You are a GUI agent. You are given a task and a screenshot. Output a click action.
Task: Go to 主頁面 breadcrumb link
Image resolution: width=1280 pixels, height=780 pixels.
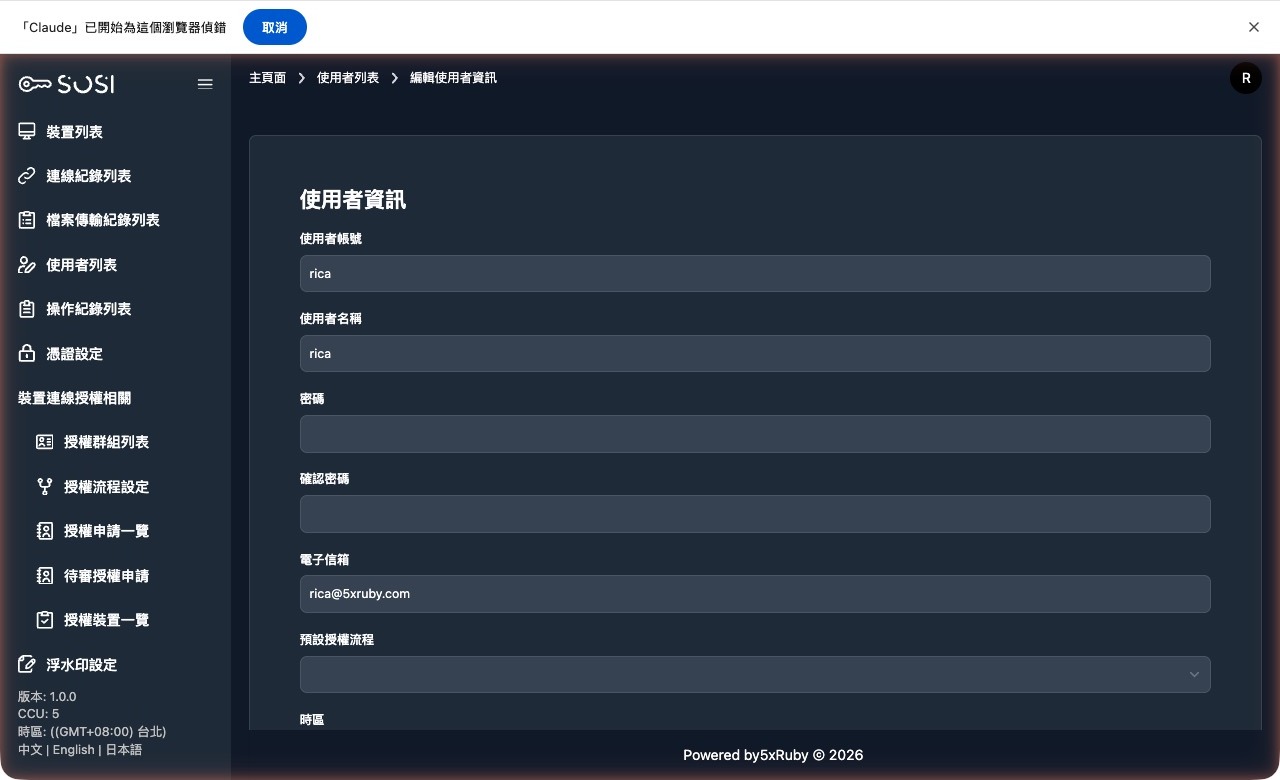click(x=267, y=78)
